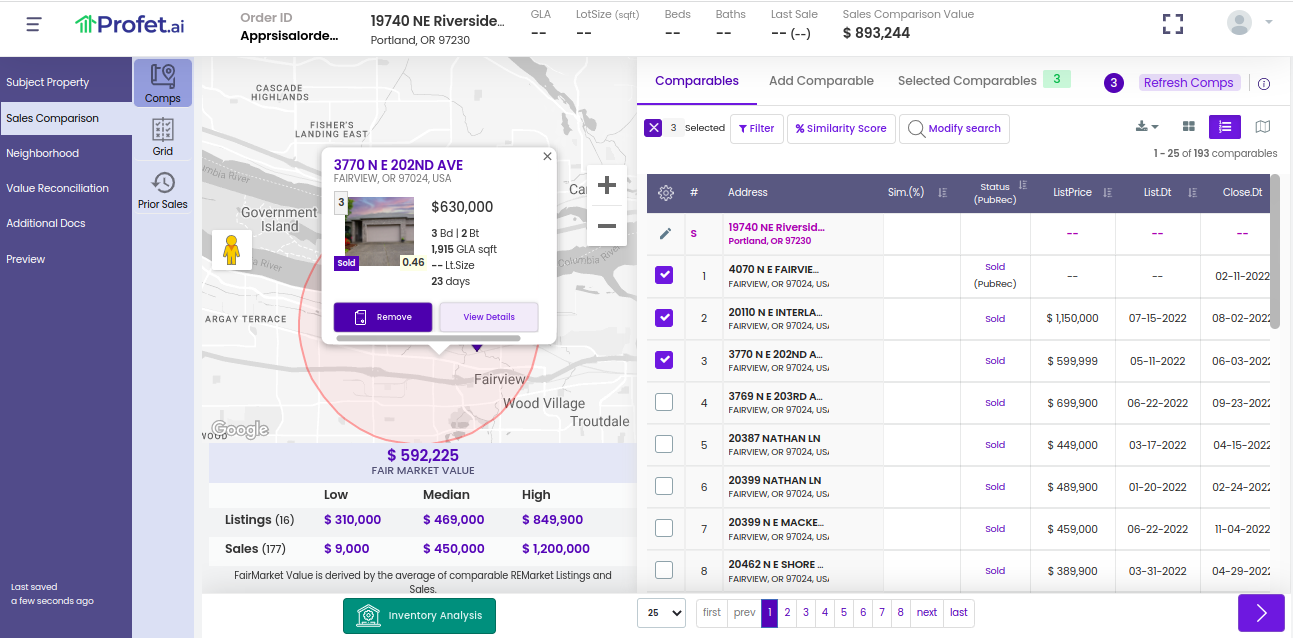The width and height of the screenshot is (1293, 638).
Task: Select comparable 20387 NATHAN LN checkbox
Action: coord(664,444)
